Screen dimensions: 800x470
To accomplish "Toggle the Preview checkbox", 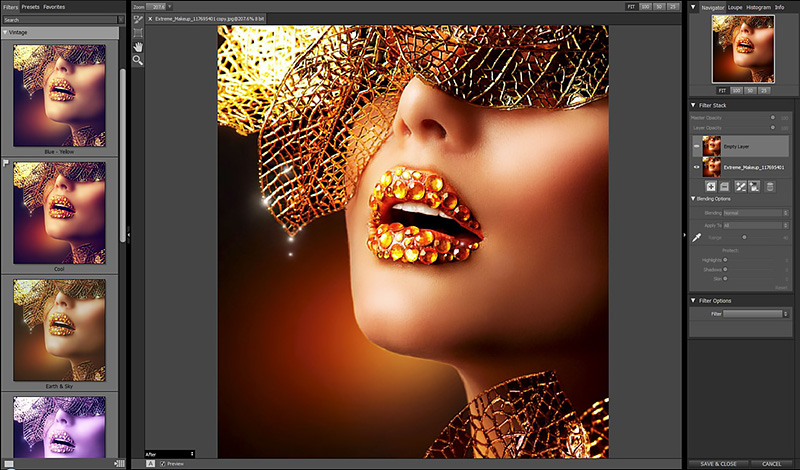I will point(163,464).
